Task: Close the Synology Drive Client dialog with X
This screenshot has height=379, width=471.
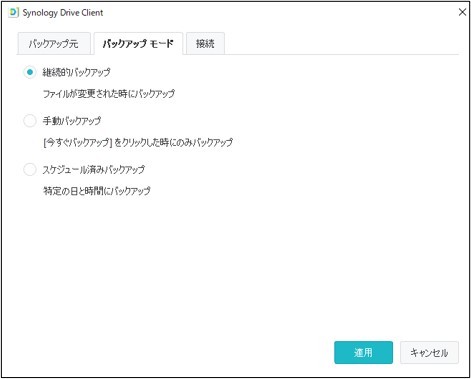Action: [462, 12]
